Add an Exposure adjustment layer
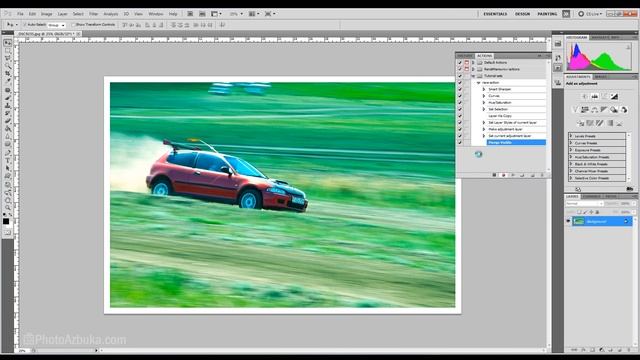 click(x=614, y=96)
